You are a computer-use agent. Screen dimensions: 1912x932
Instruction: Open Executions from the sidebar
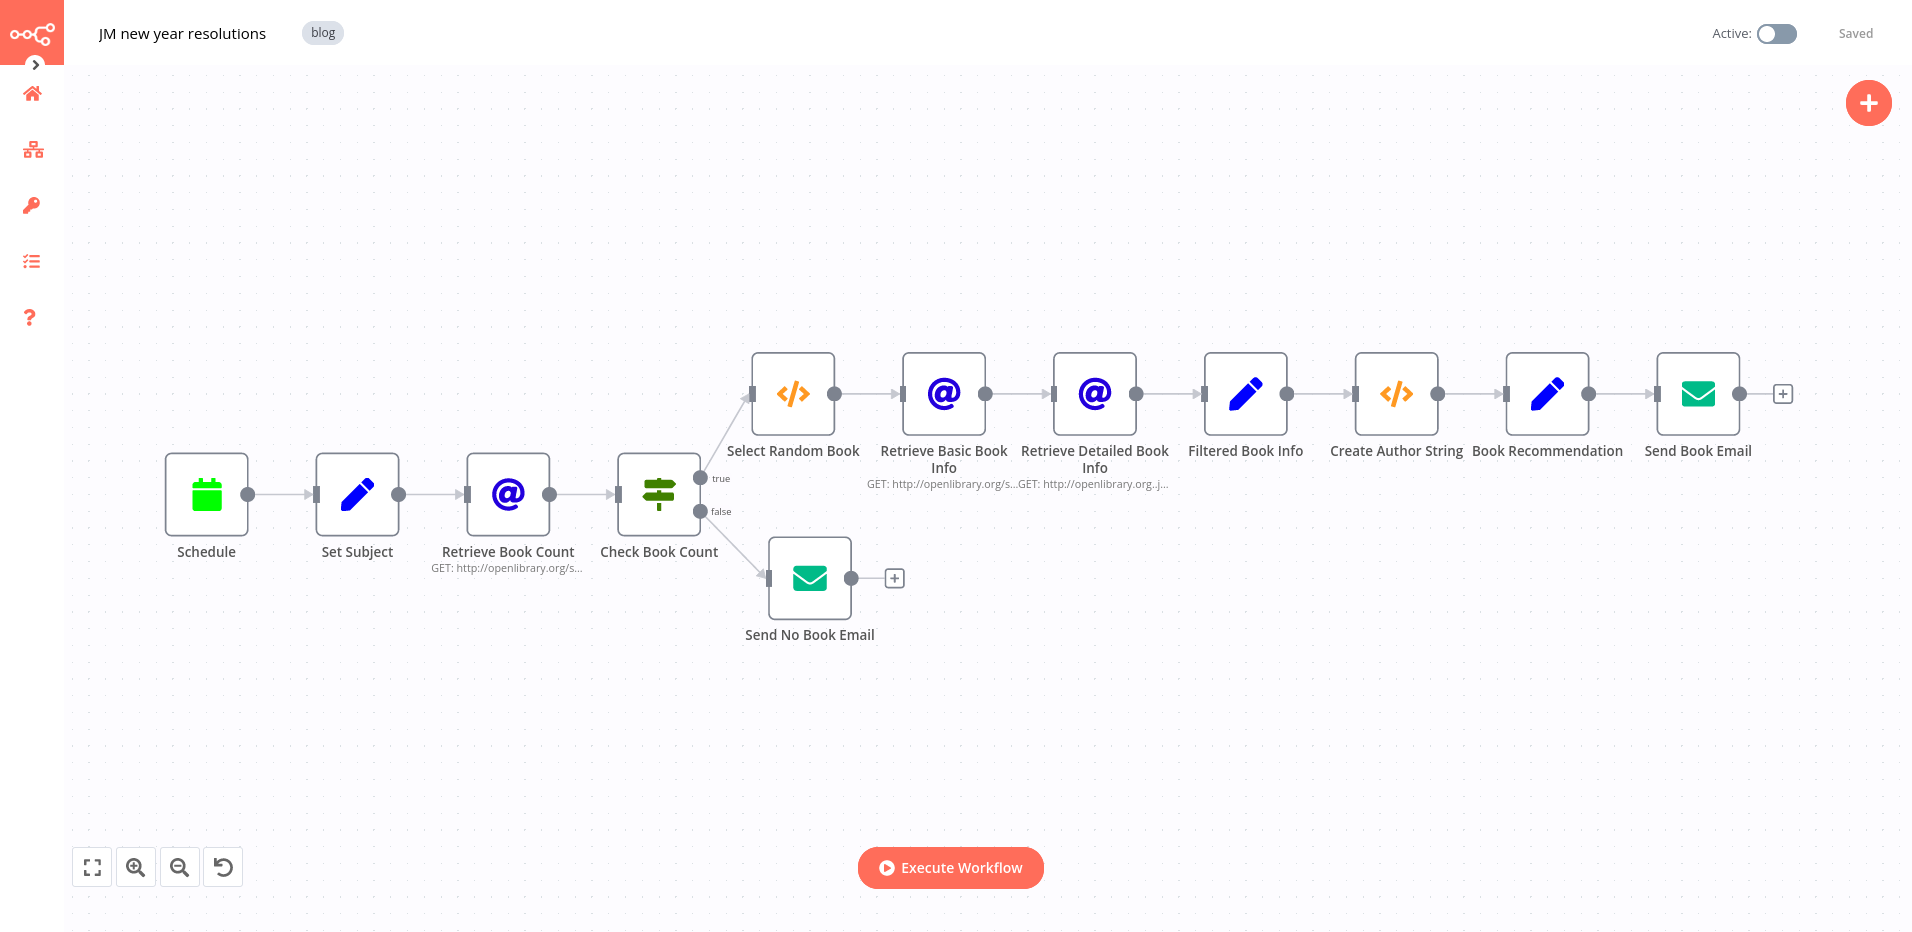click(x=31, y=261)
